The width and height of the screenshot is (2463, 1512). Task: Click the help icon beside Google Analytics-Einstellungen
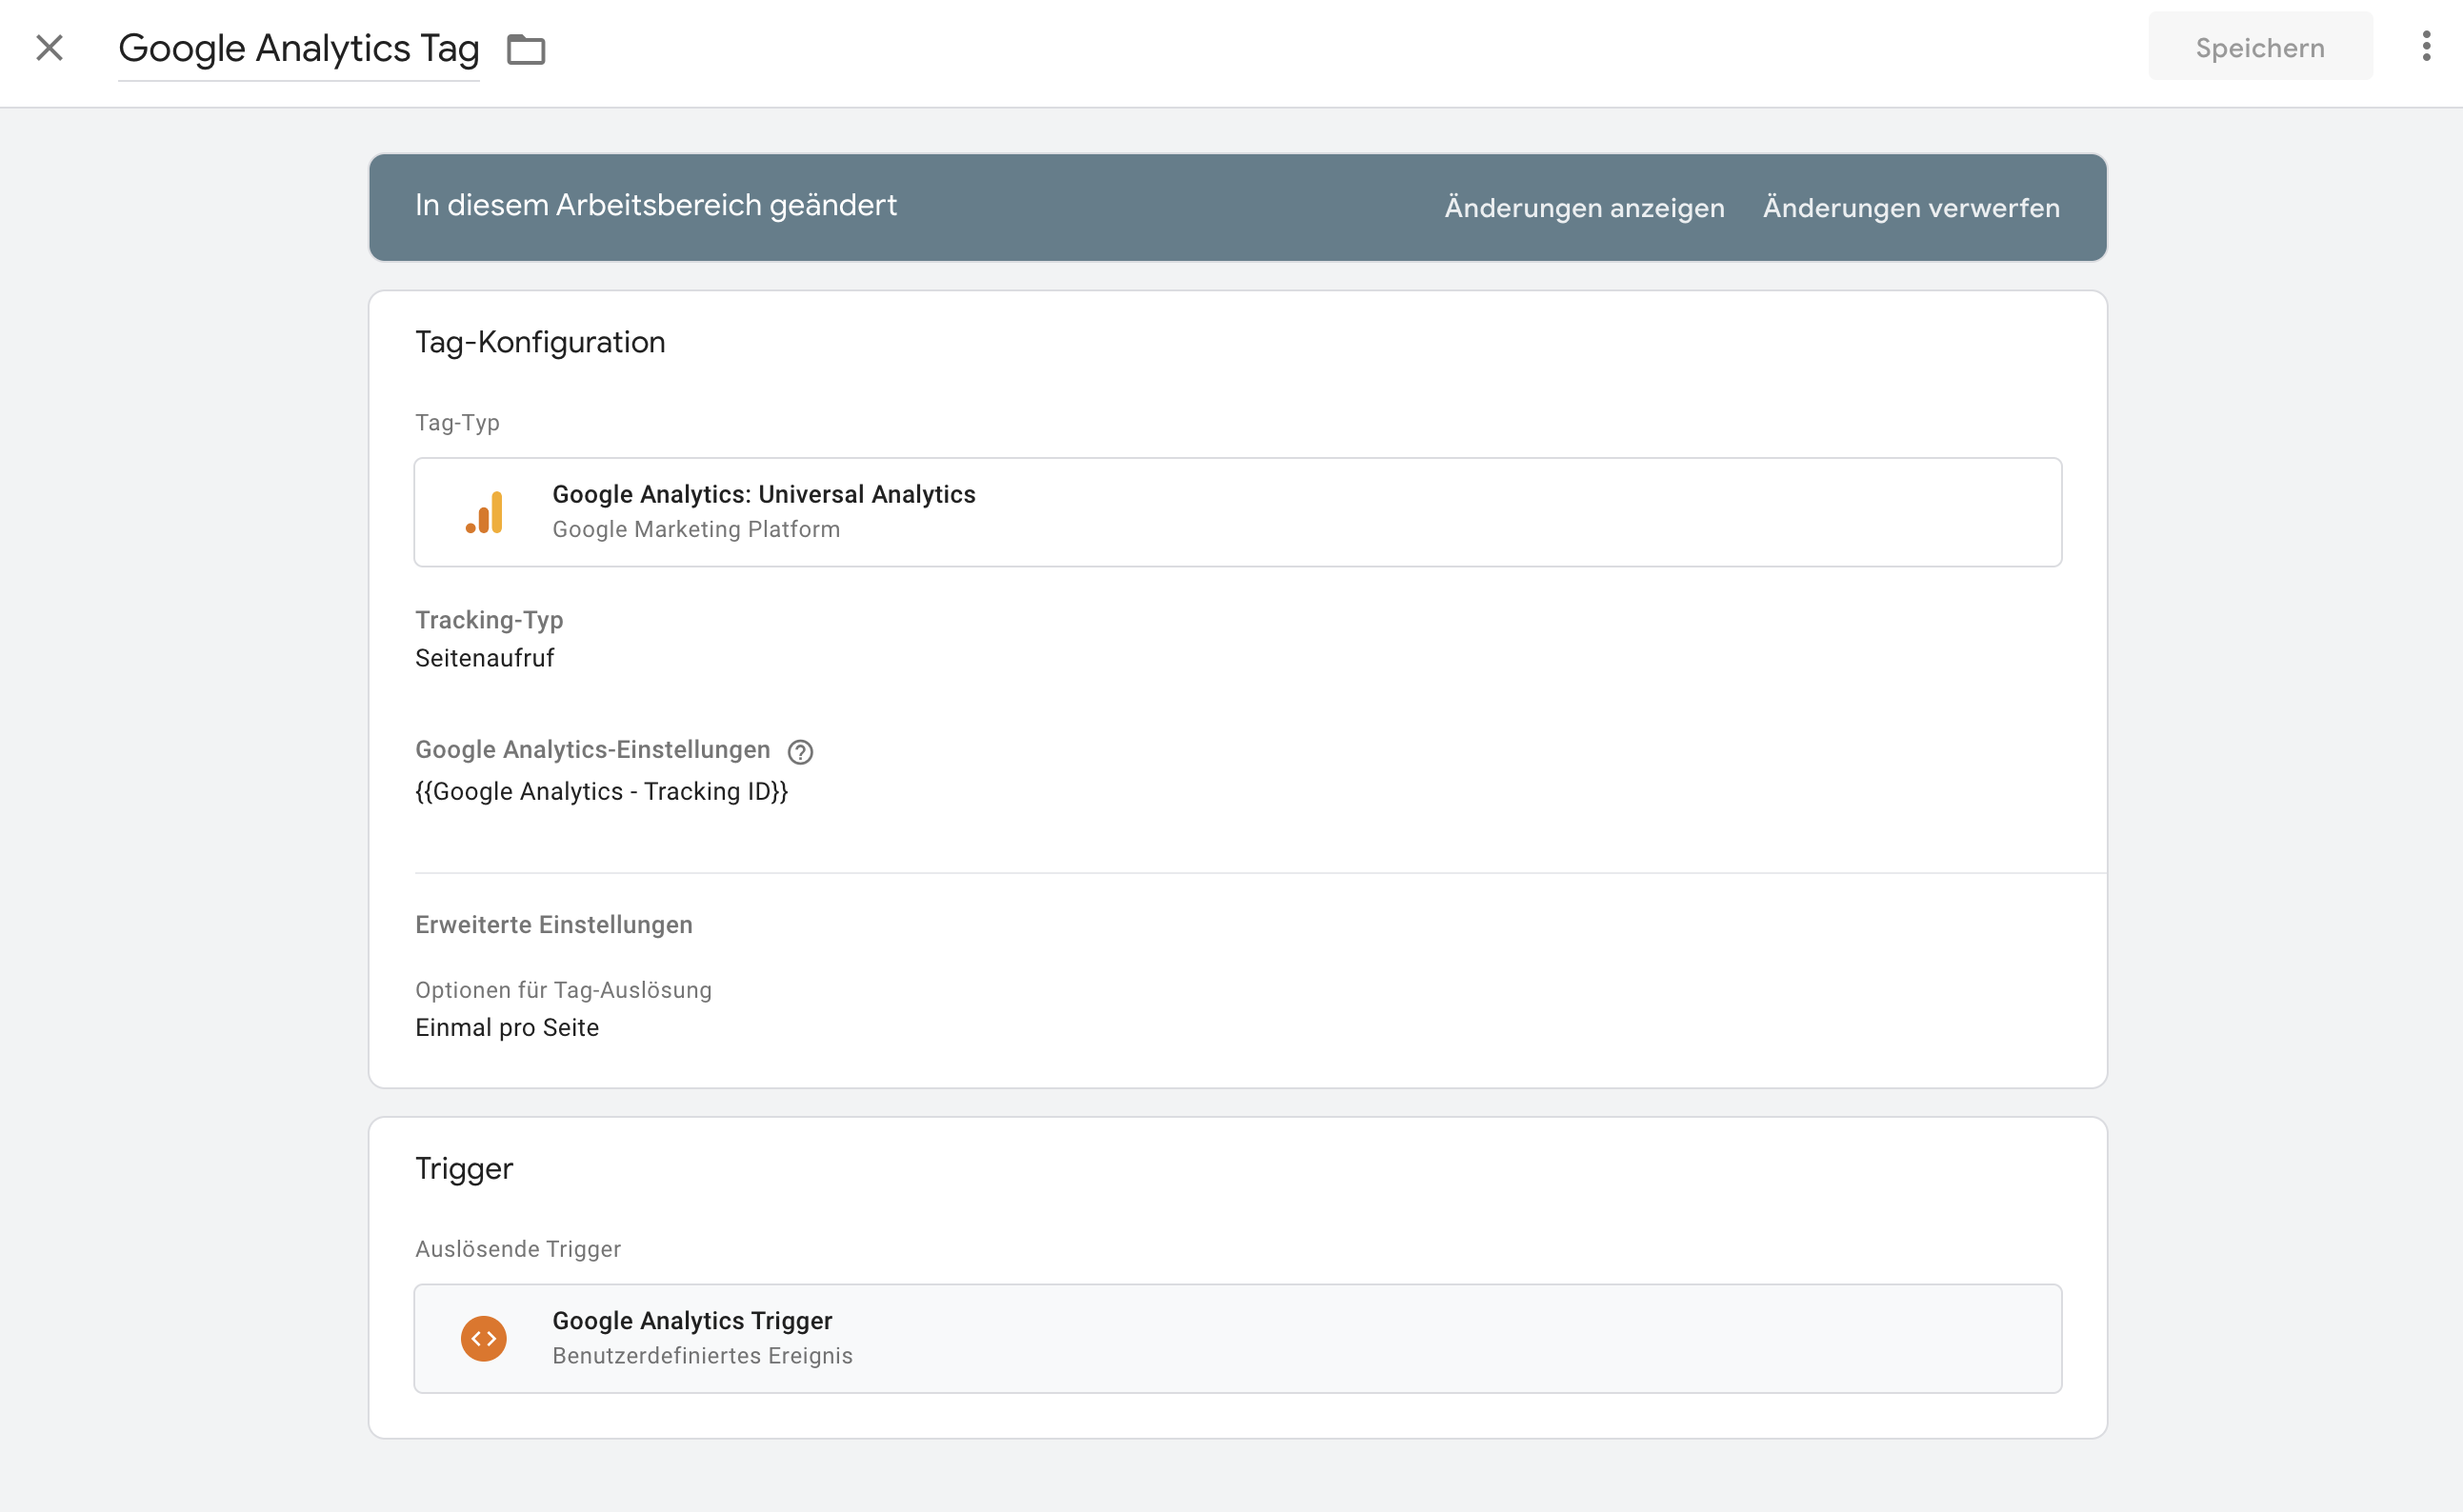click(x=800, y=751)
